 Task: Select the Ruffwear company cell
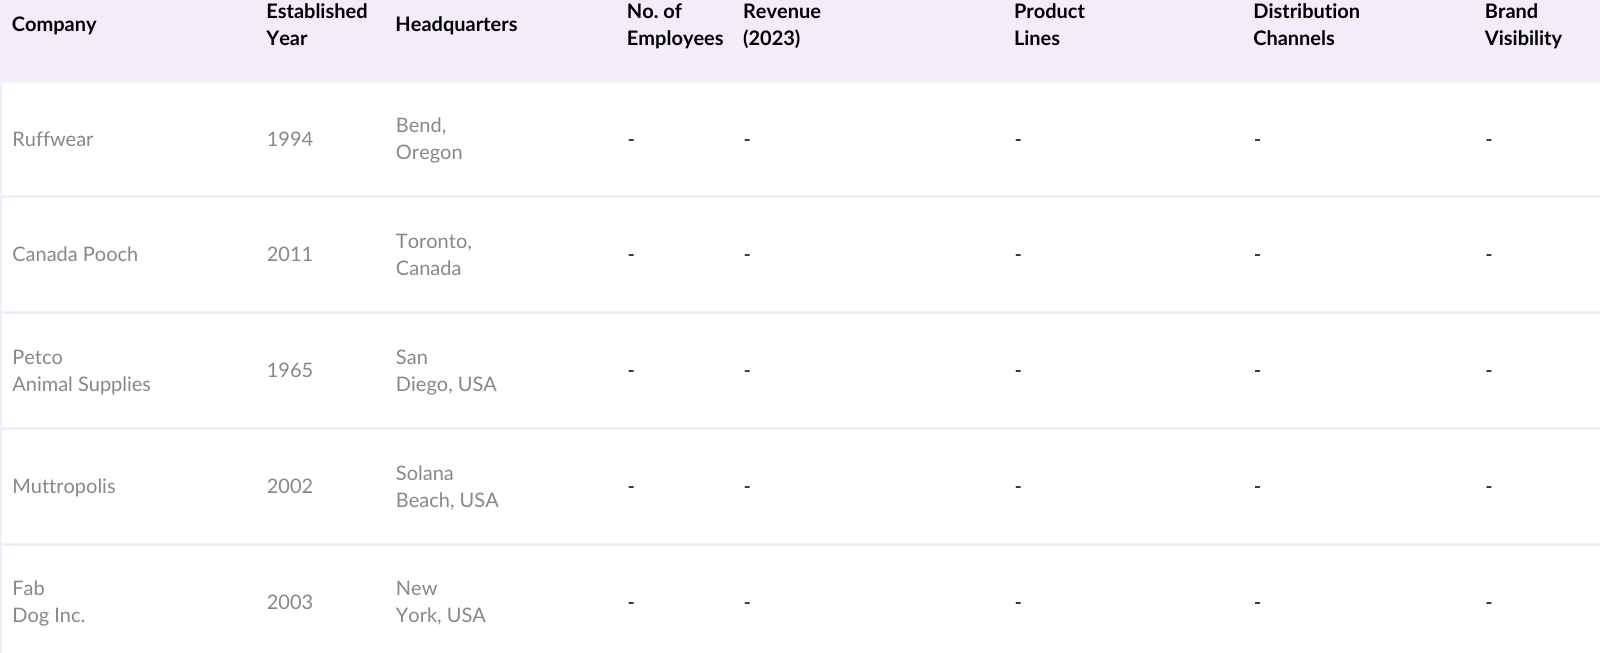click(x=52, y=139)
